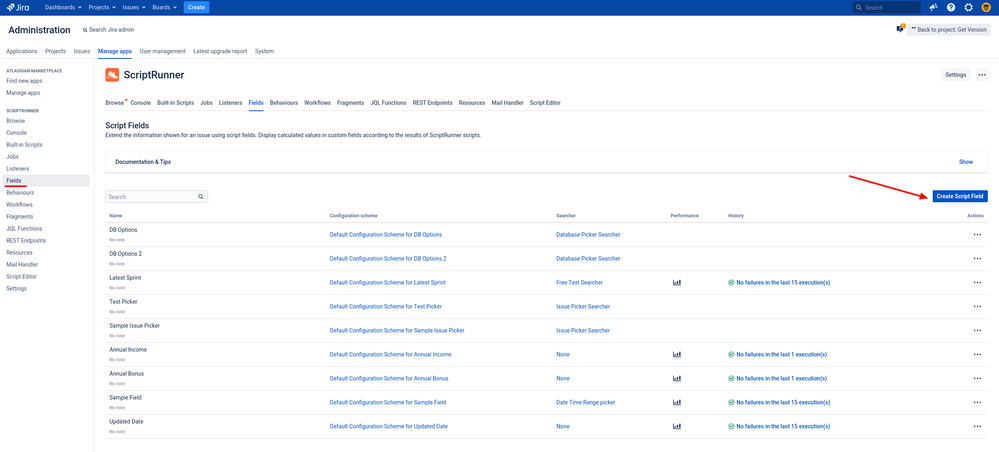Go back to project Get Version
Image resolution: width=999 pixels, height=452 pixels.
click(x=949, y=29)
